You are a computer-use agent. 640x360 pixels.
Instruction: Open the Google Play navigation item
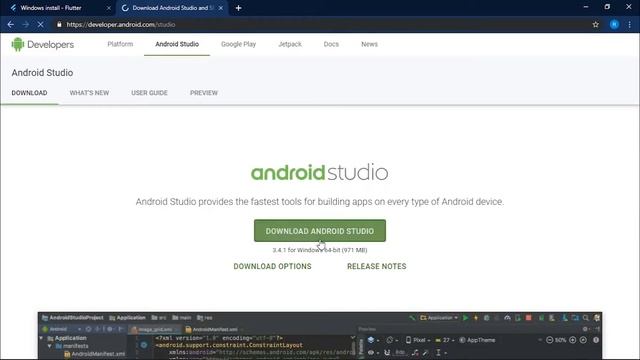pyautogui.click(x=238, y=44)
